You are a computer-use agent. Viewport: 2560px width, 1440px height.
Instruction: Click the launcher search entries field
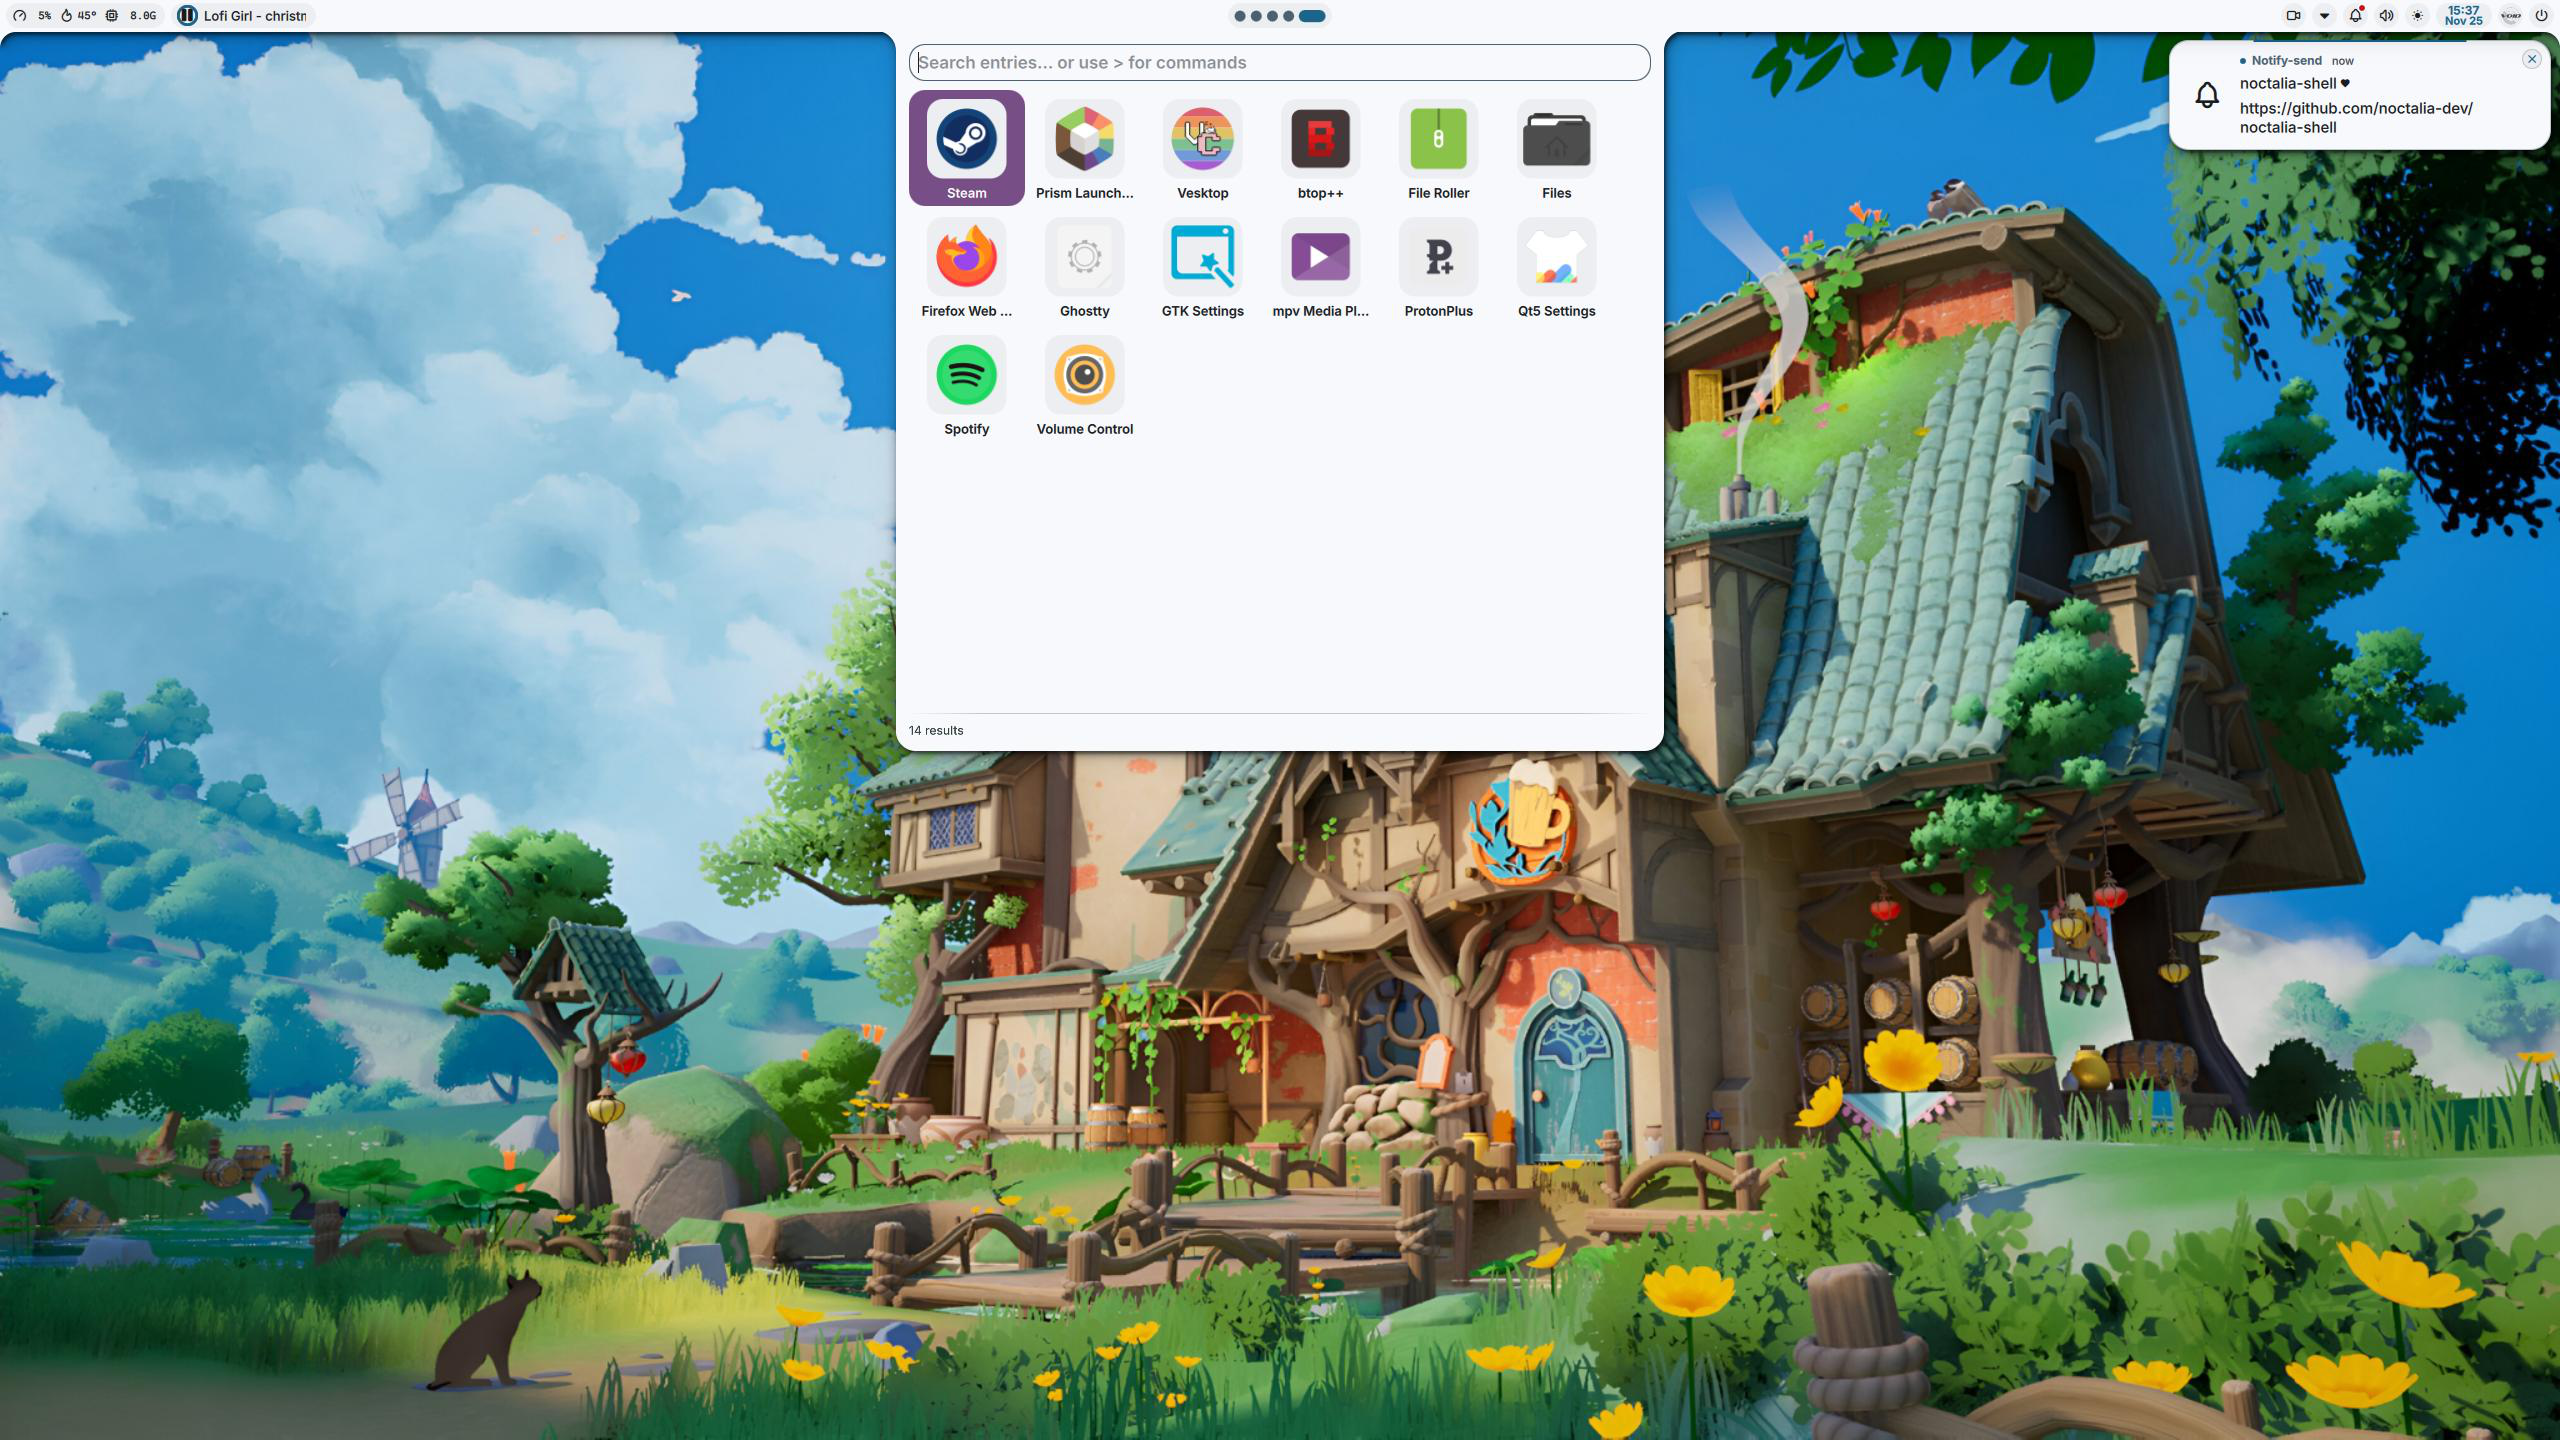coord(1278,62)
